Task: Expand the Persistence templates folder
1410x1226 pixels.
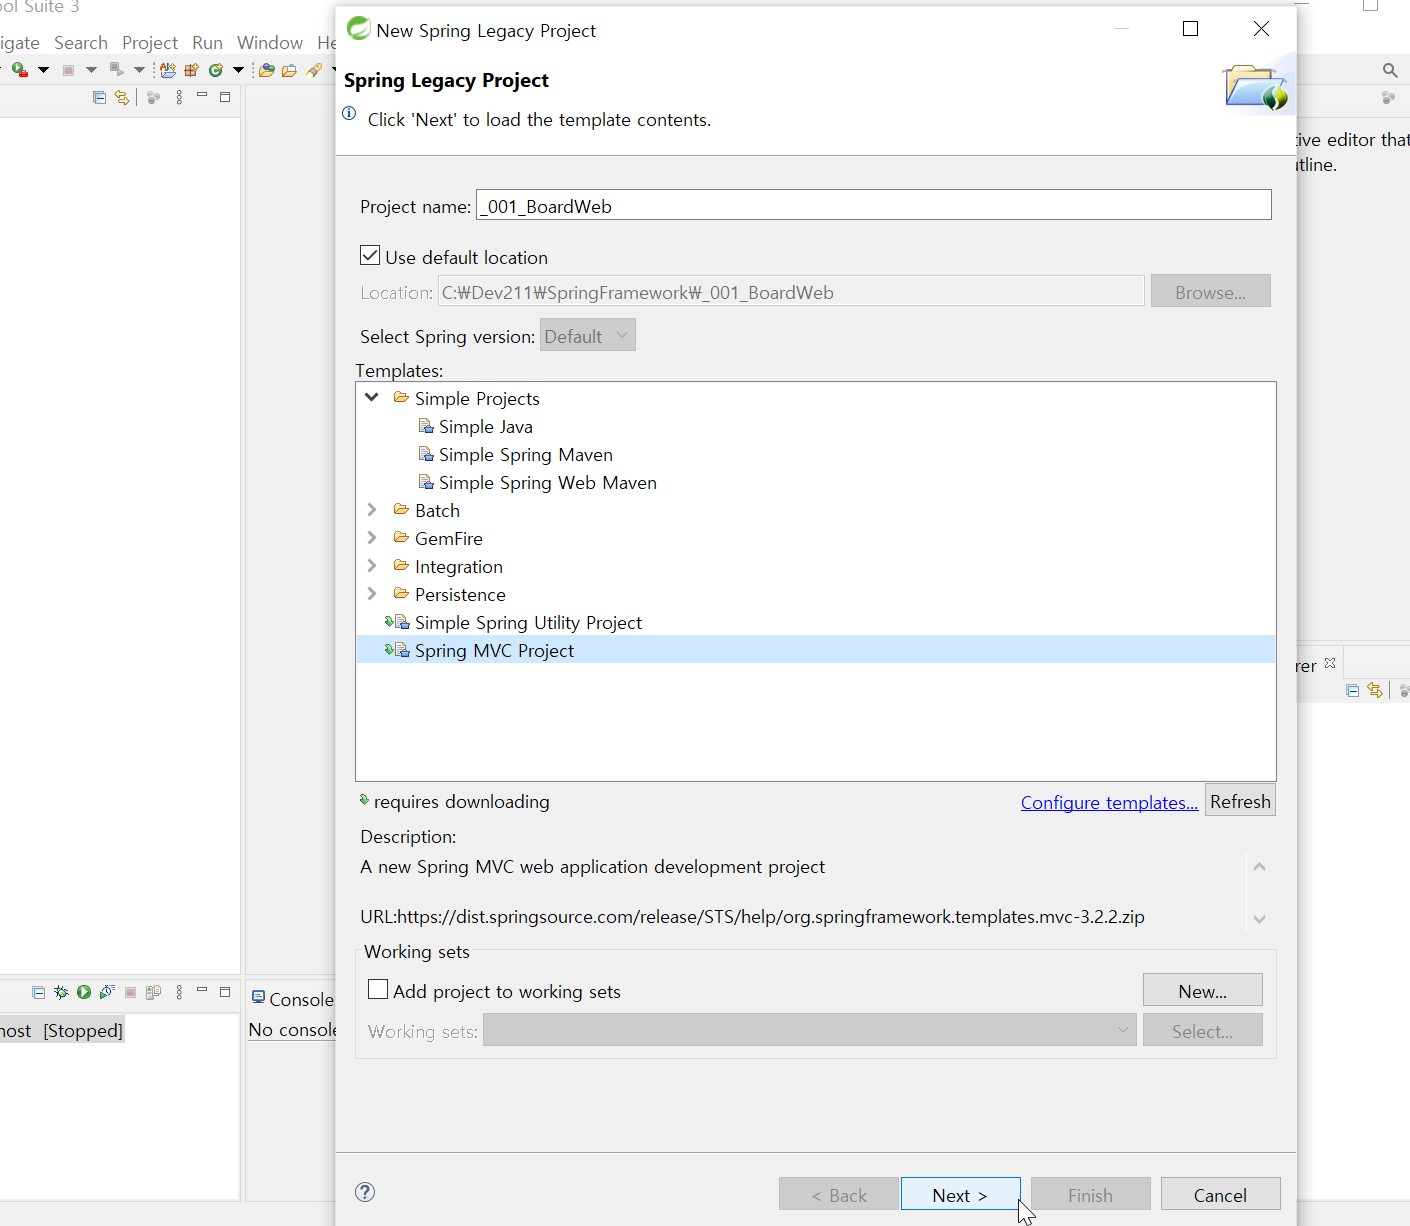Action: (x=372, y=593)
